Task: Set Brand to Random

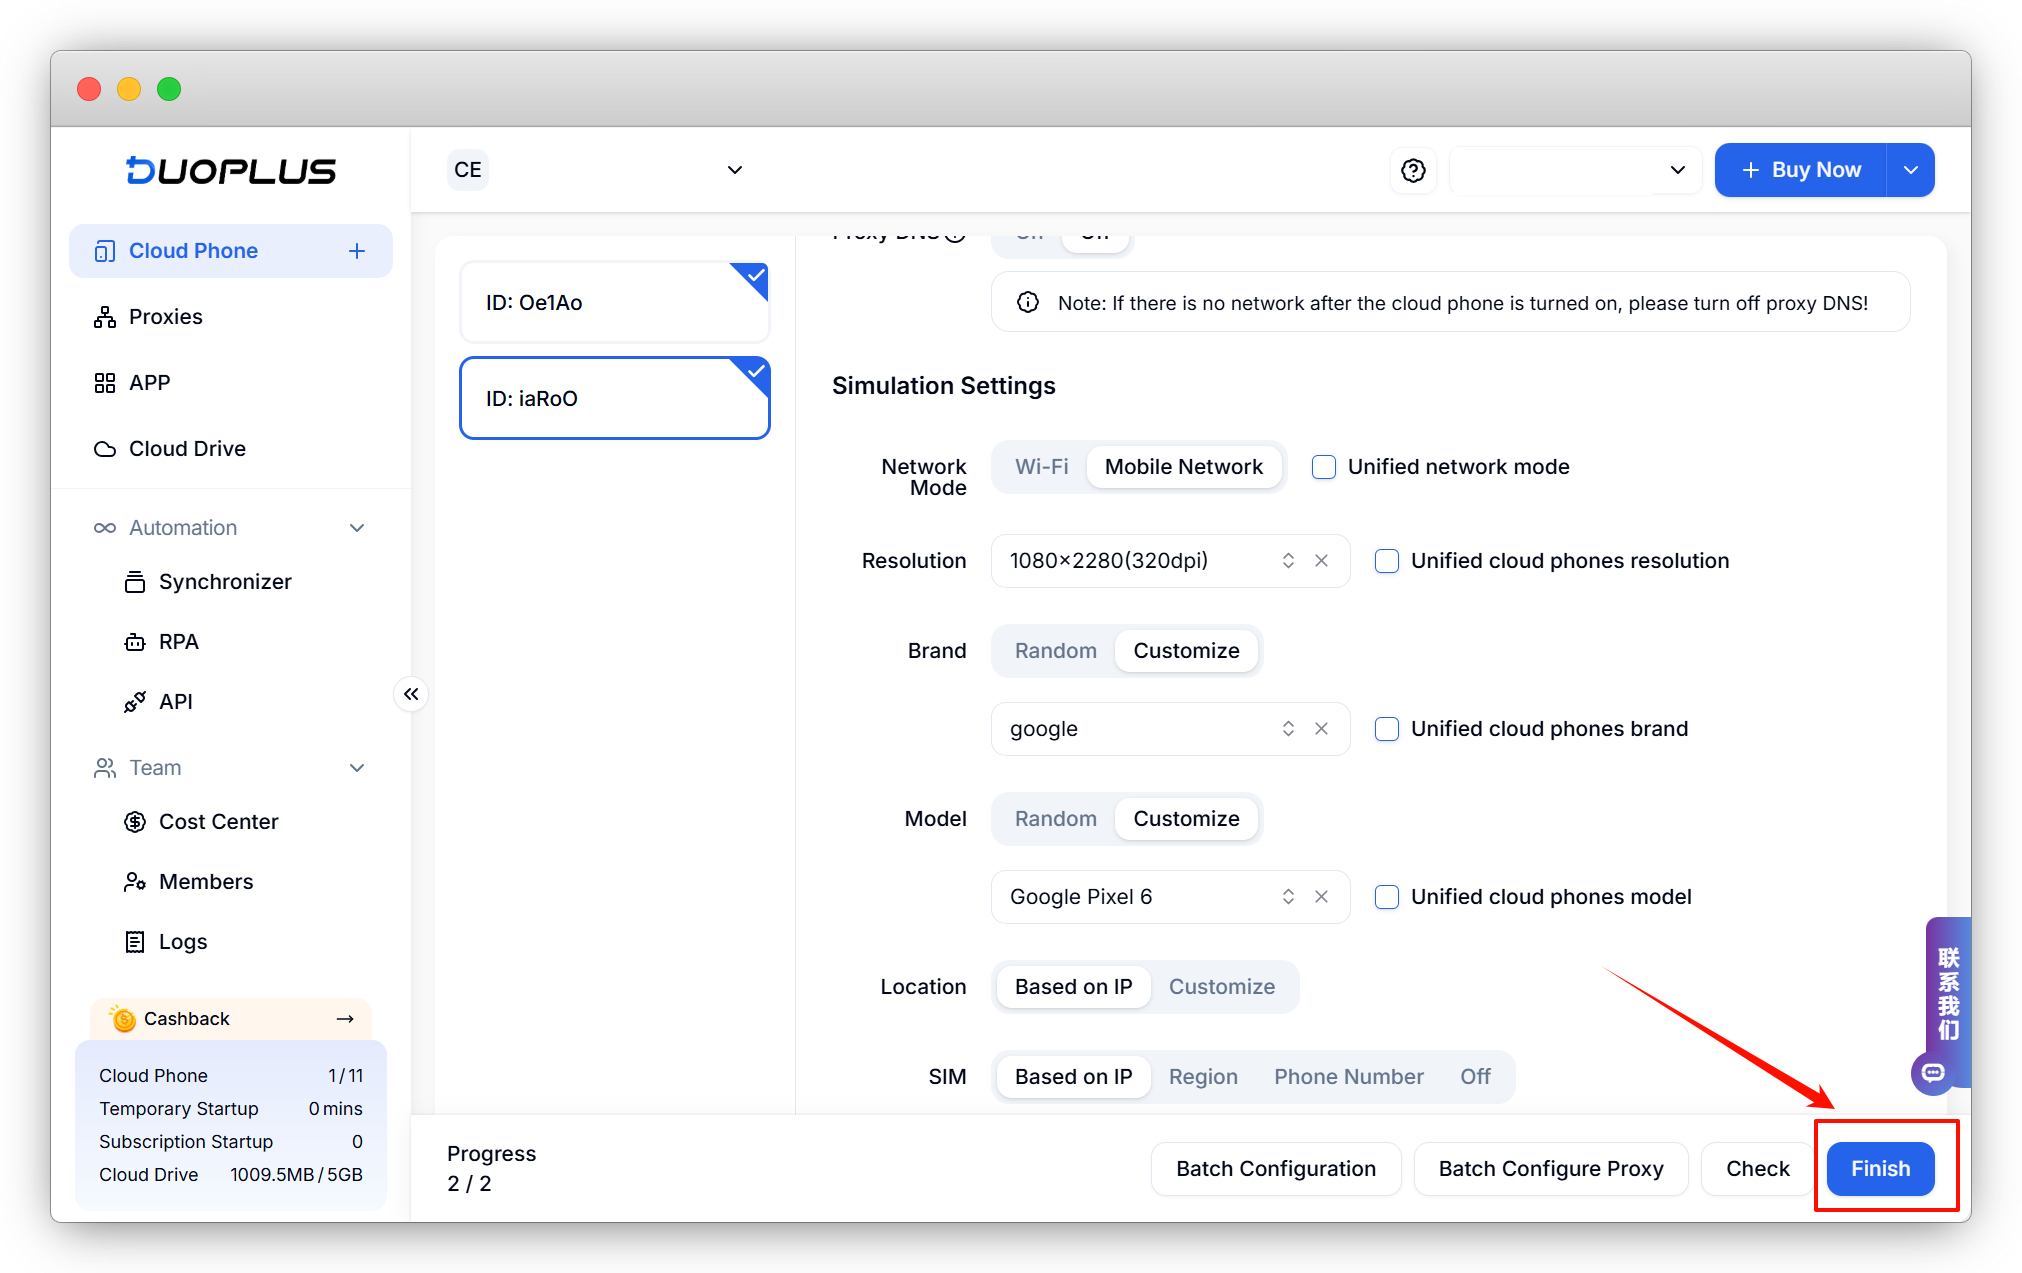Action: click(x=1055, y=651)
